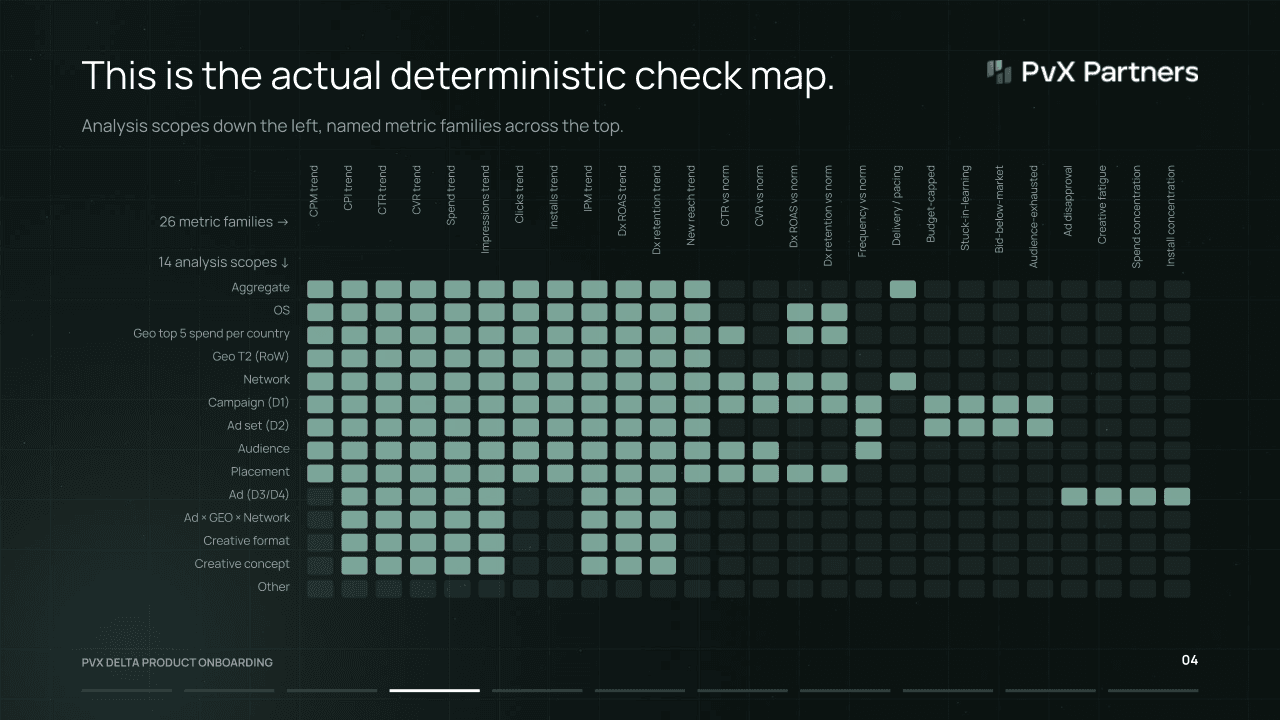Select the 'Other' row label

point(274,587)
